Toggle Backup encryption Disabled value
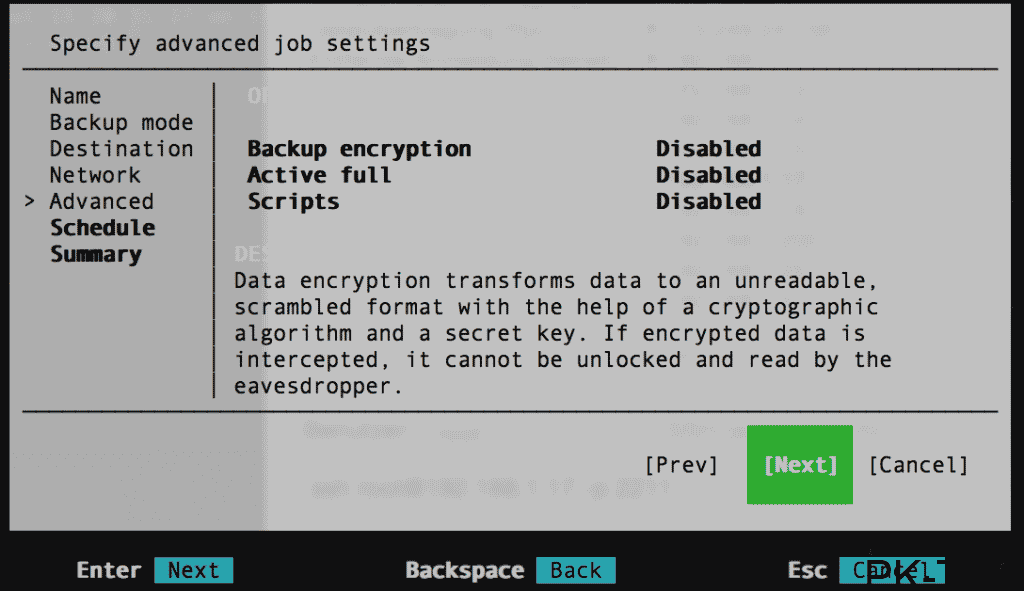The image size is (1024, 591). click(x=708, y=149)
